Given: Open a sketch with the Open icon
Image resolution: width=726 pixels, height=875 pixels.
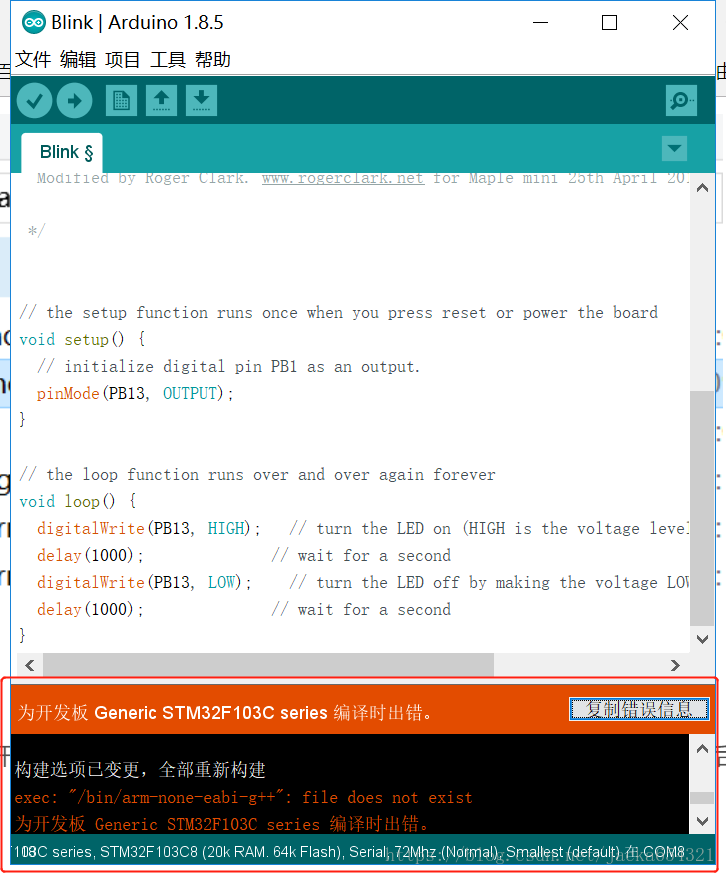Looking at the screenshot, I should [161, 101].
